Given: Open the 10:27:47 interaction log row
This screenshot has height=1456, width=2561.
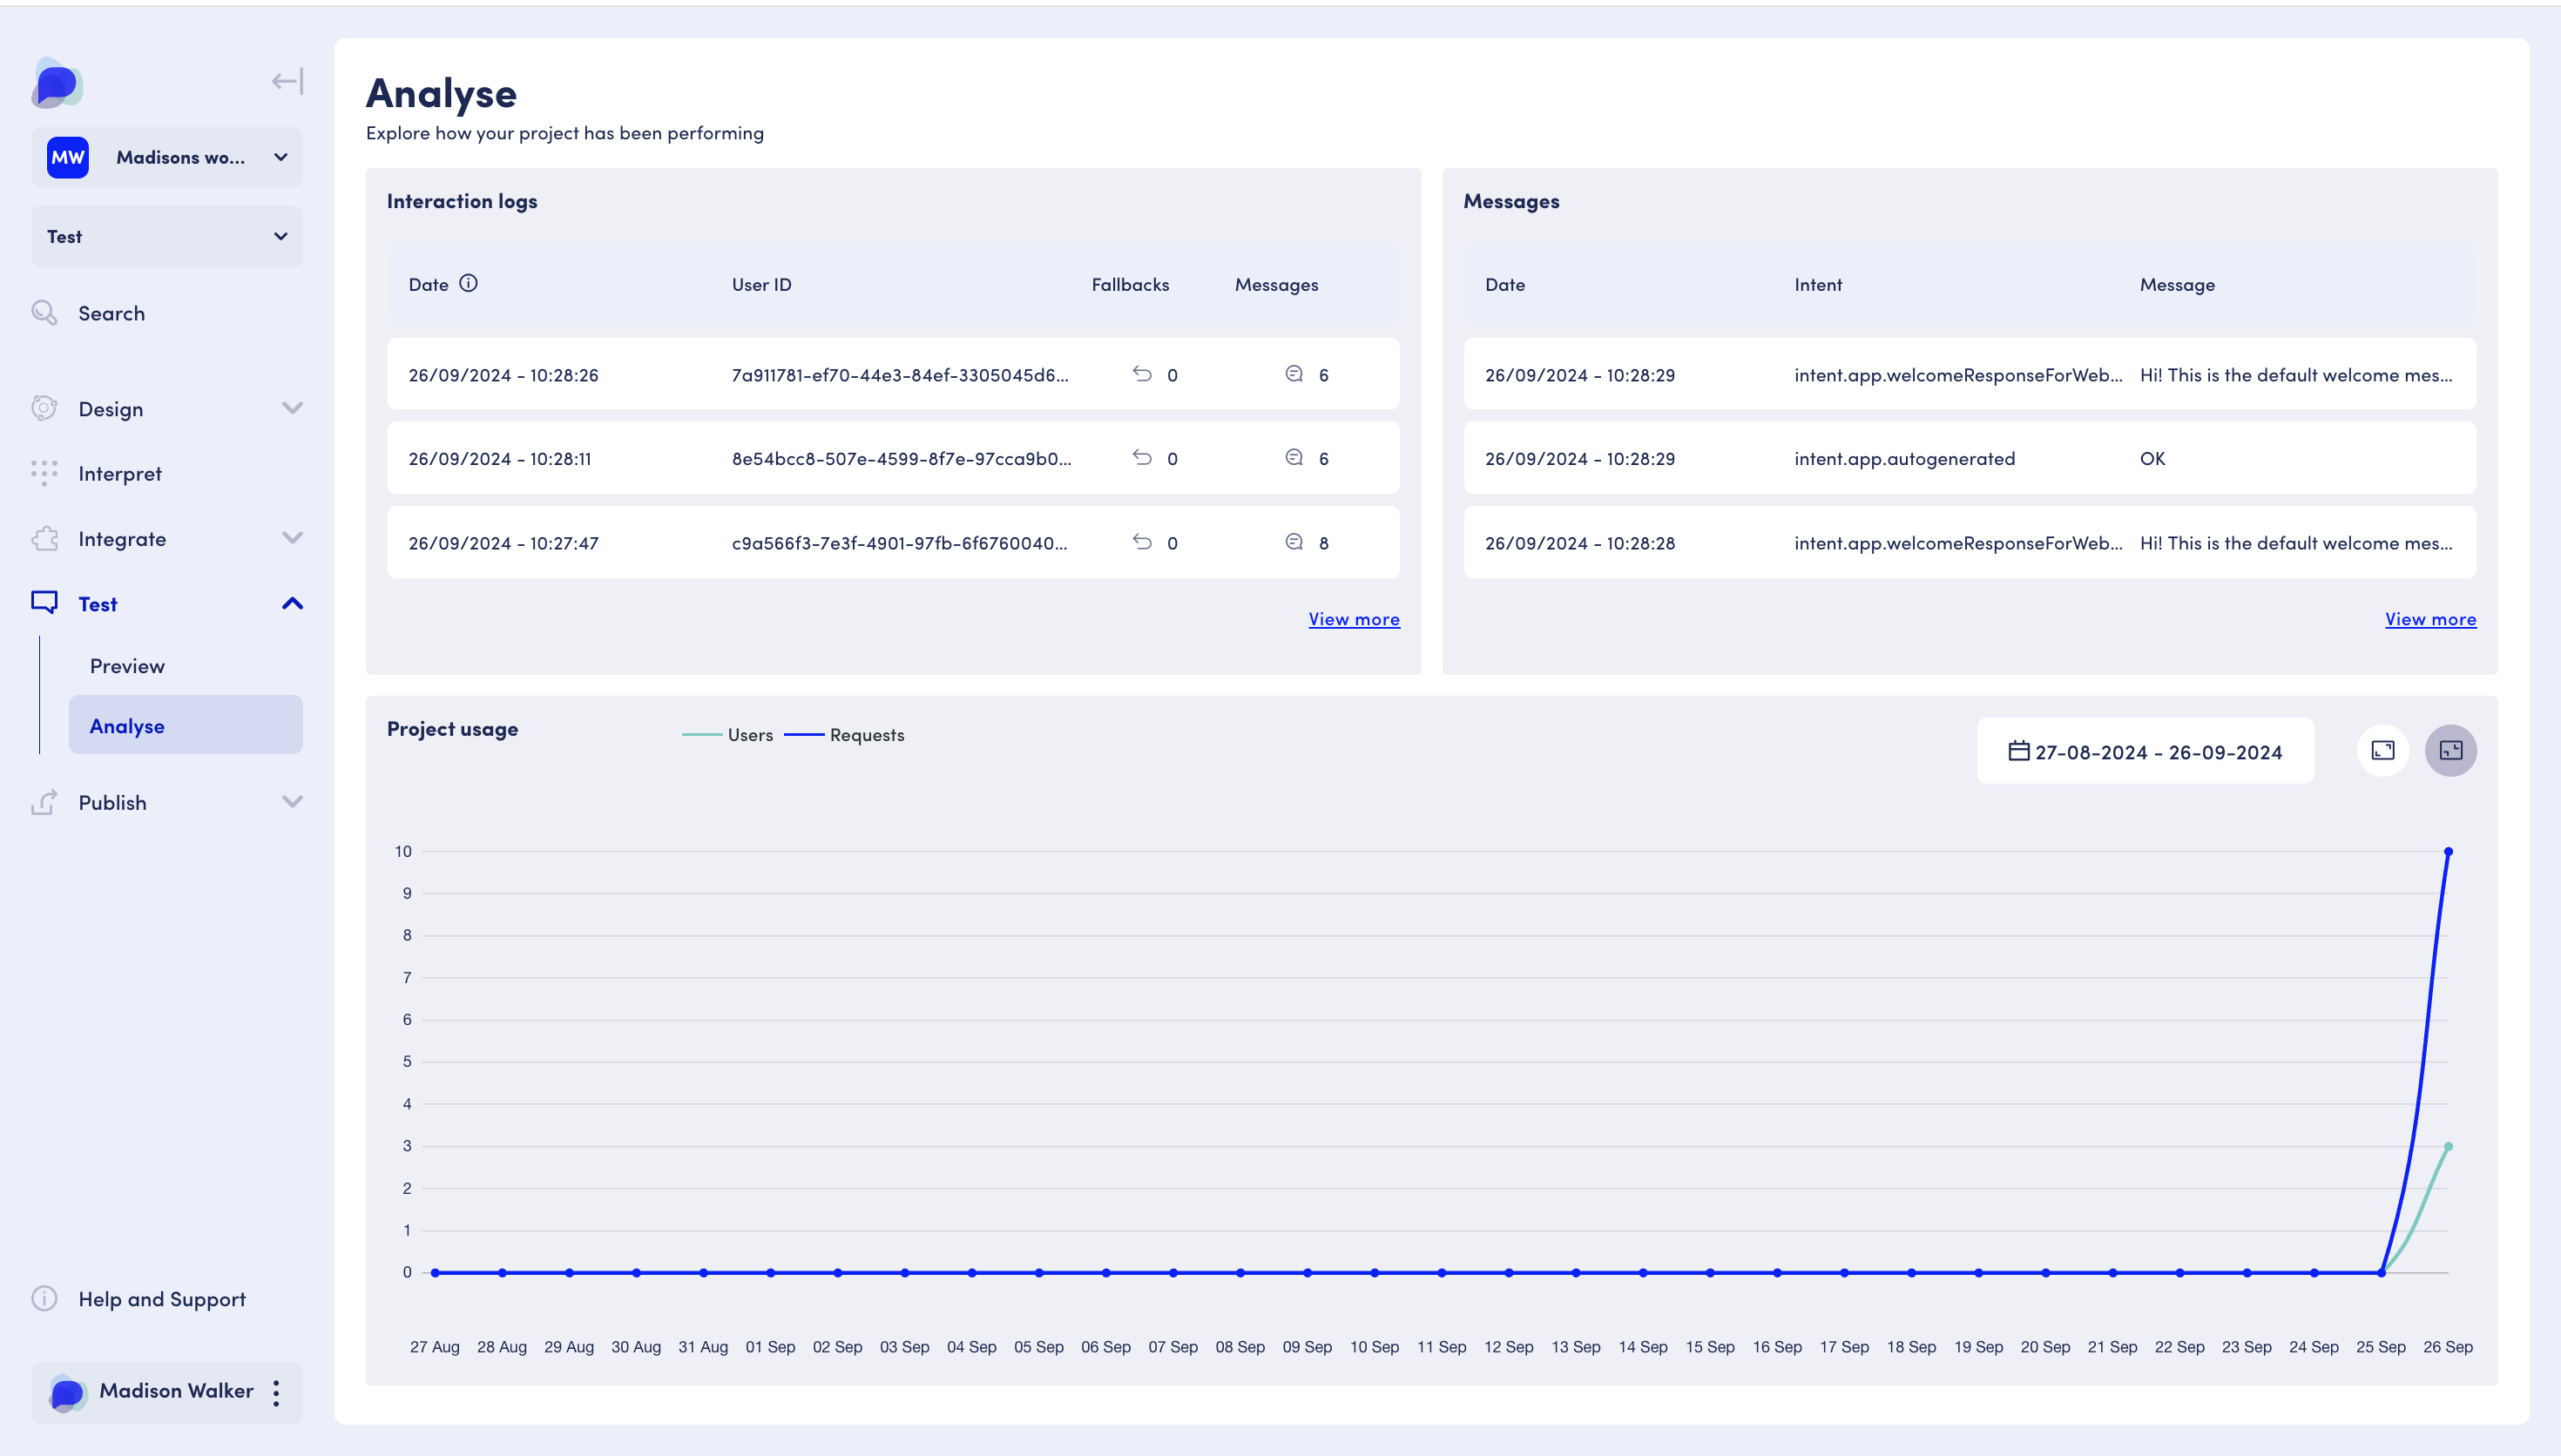Looking at the screenshot, I should tap(892, 543).
